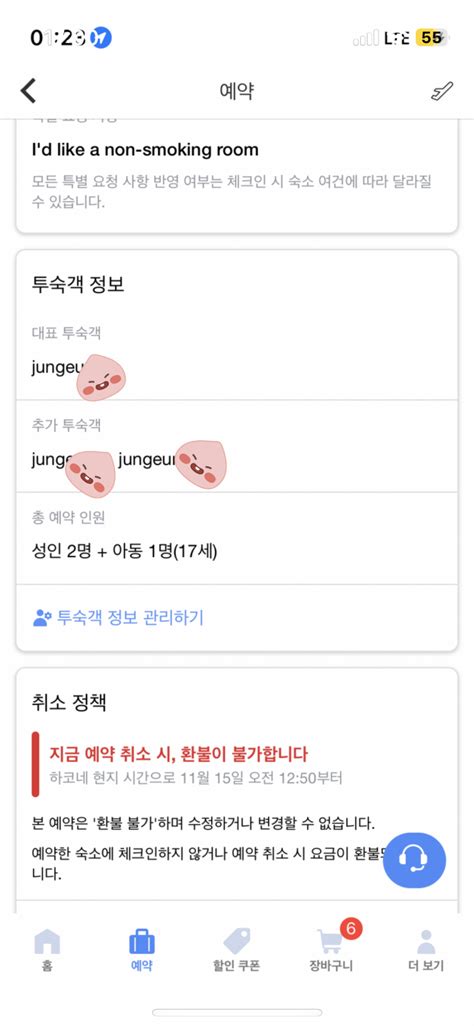The height and width of the screenshot is (1026, 474).
Task: Click the guest management people icon
Action: point(42,617)
